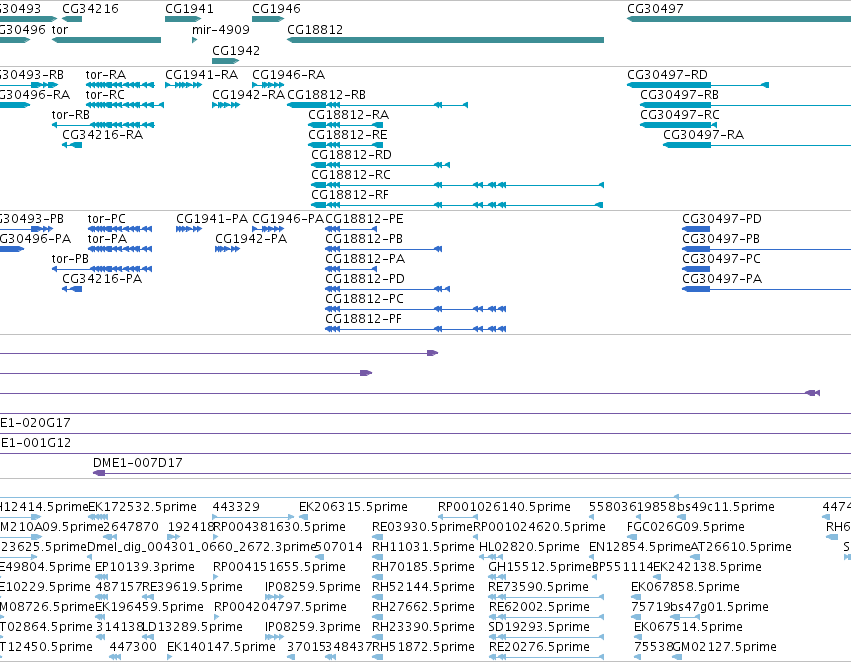This screenshot has width=851, height=662.
Task: Select the long CG18812 gene bar
Action: pyautogui.click(x=445, y=40)
